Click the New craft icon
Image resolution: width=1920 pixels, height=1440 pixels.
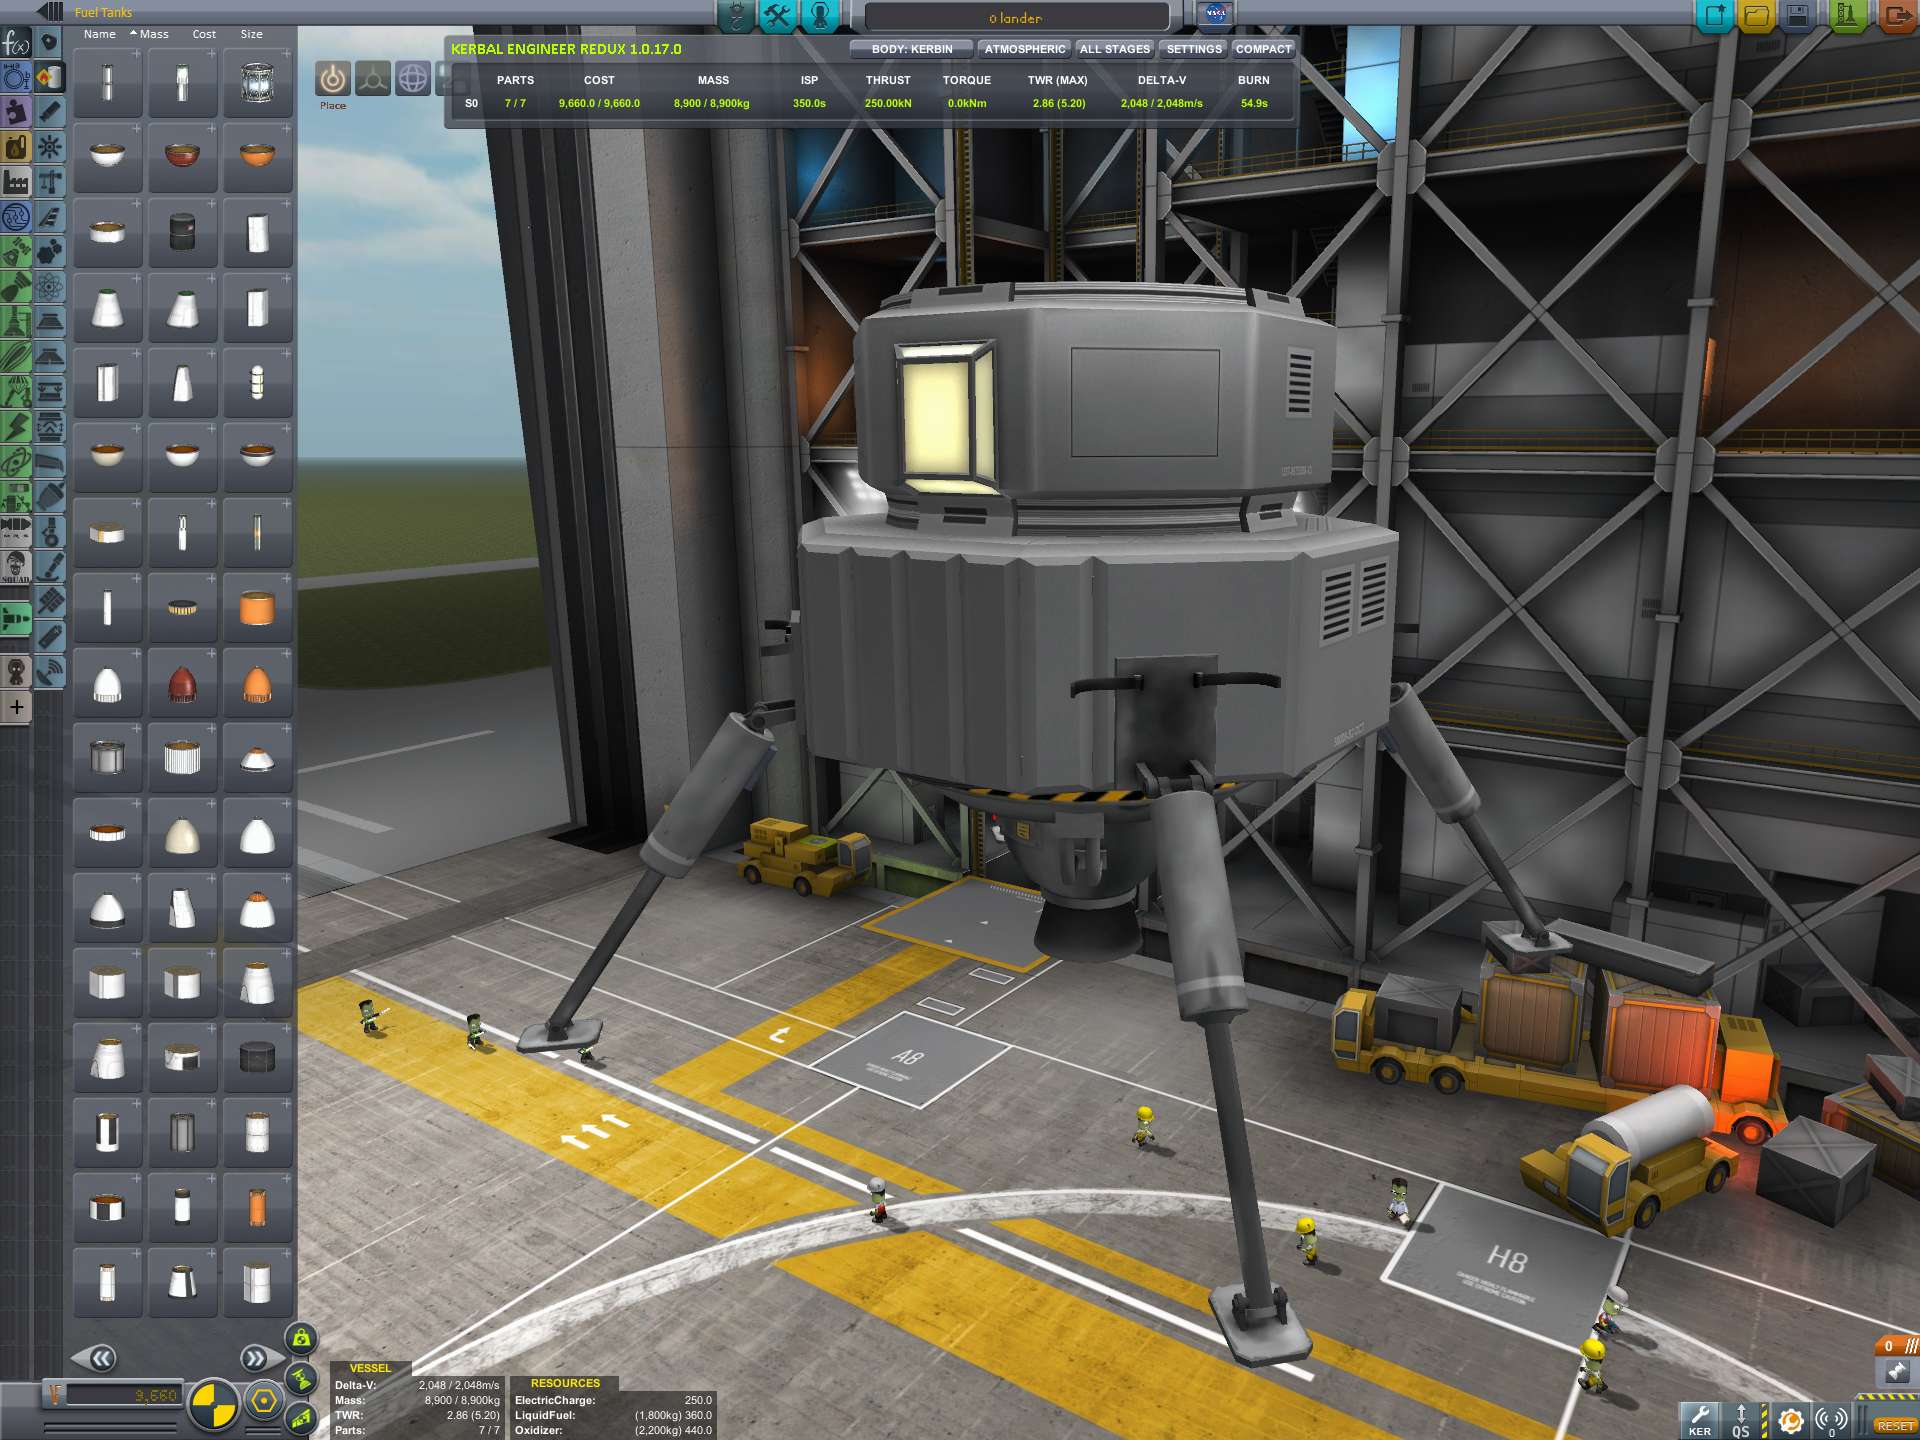(x=1716, y=15)
